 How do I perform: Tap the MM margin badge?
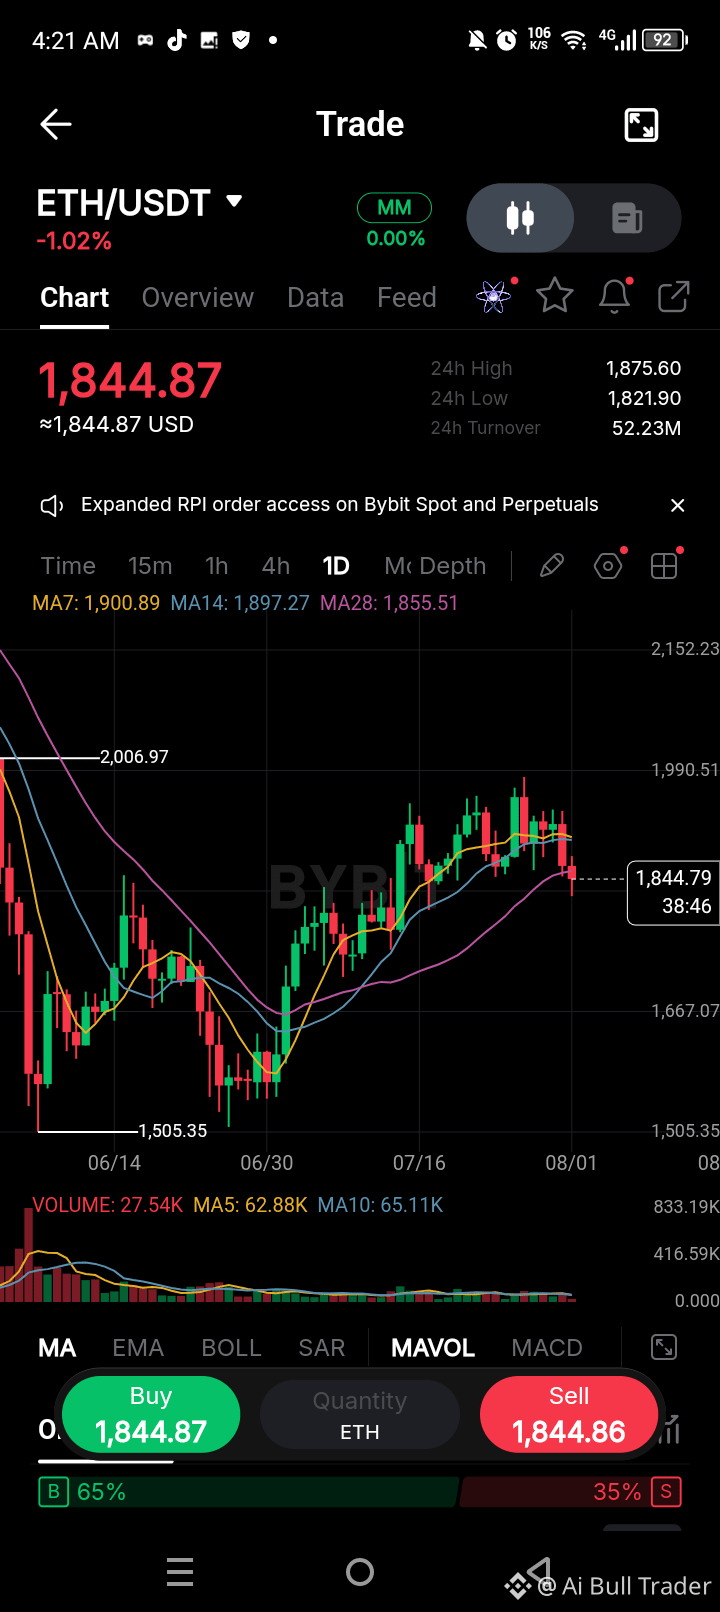pos(395,207)
